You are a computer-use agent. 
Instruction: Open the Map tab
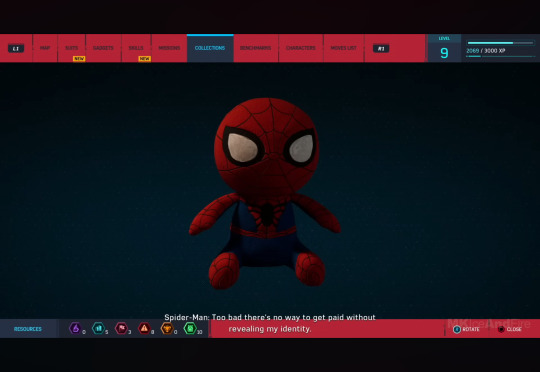(45, 48)
